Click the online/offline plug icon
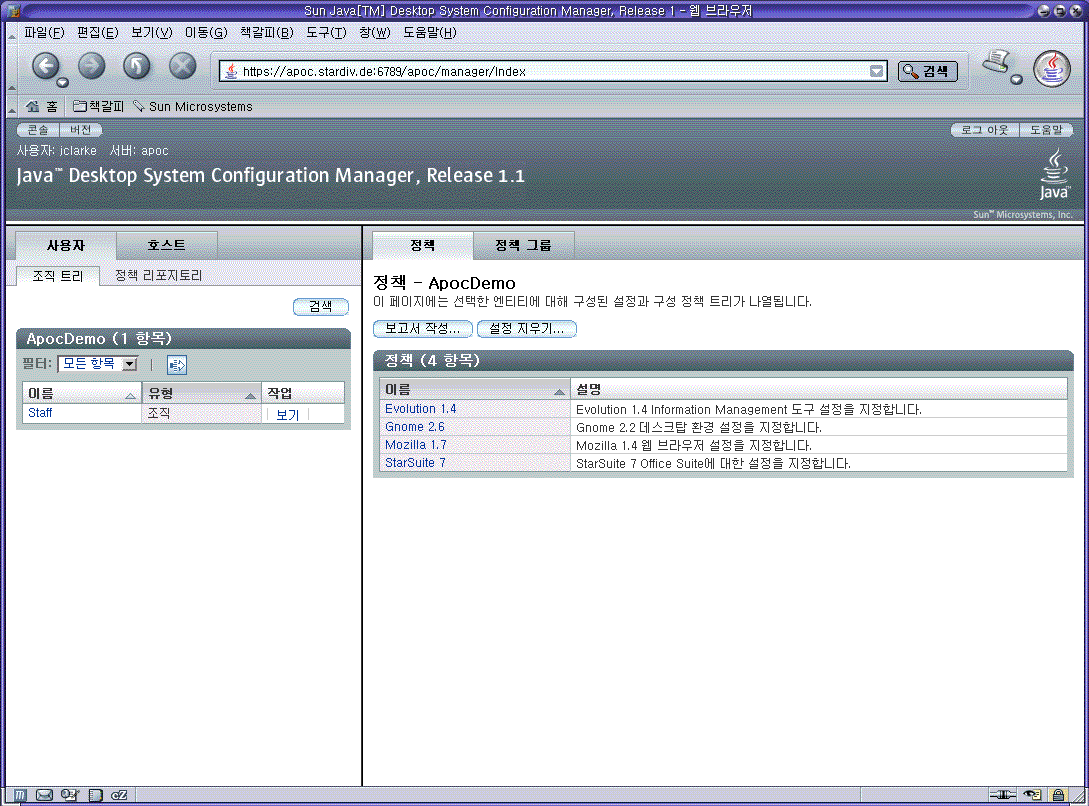 tap(1002, 795)
